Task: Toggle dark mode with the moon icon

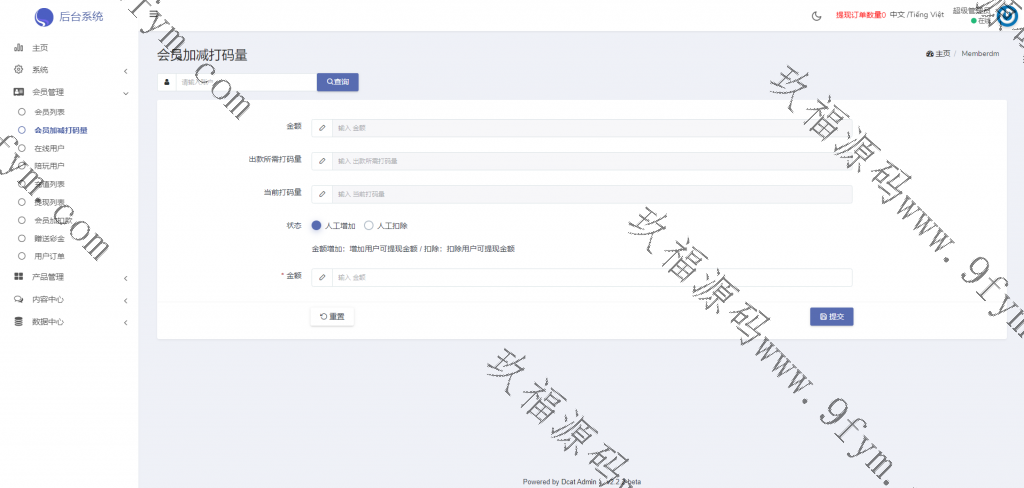Action: click(816, 15)
